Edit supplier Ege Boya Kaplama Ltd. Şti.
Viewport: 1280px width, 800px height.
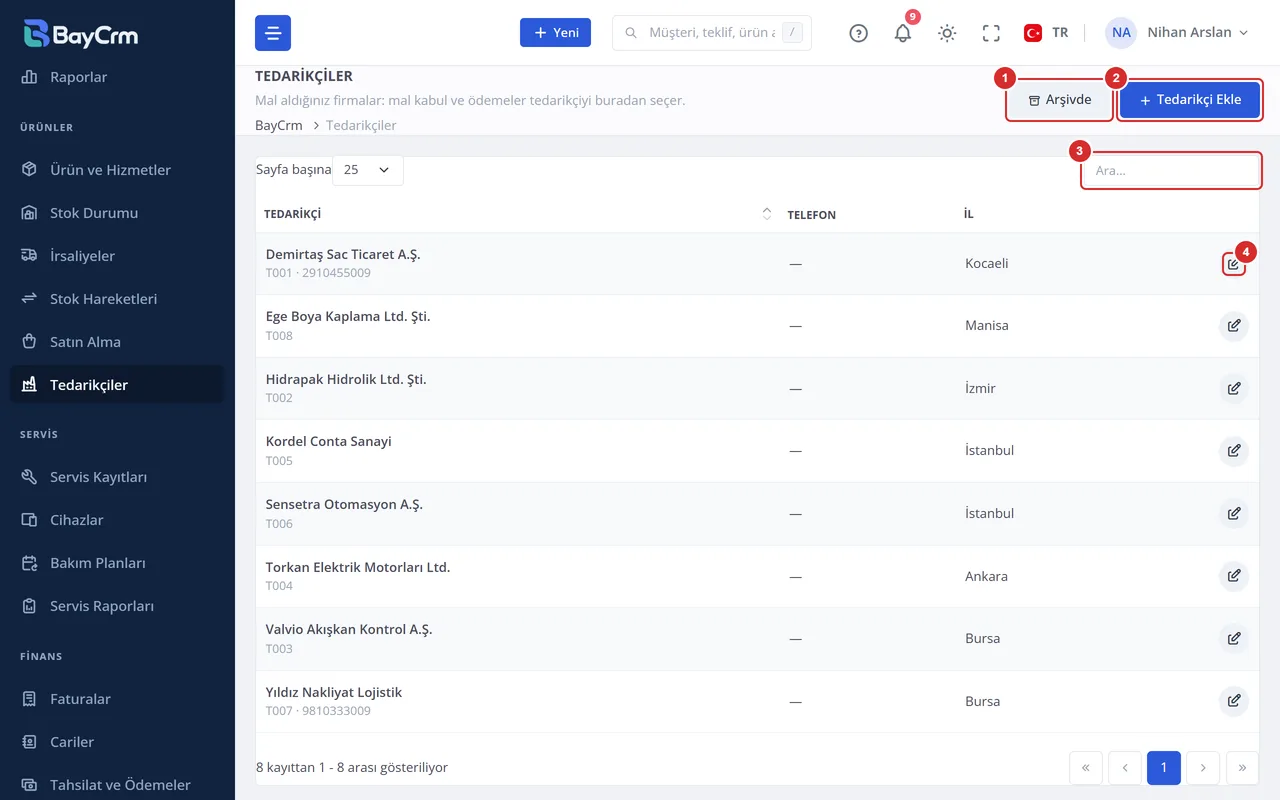[1234, 326]
